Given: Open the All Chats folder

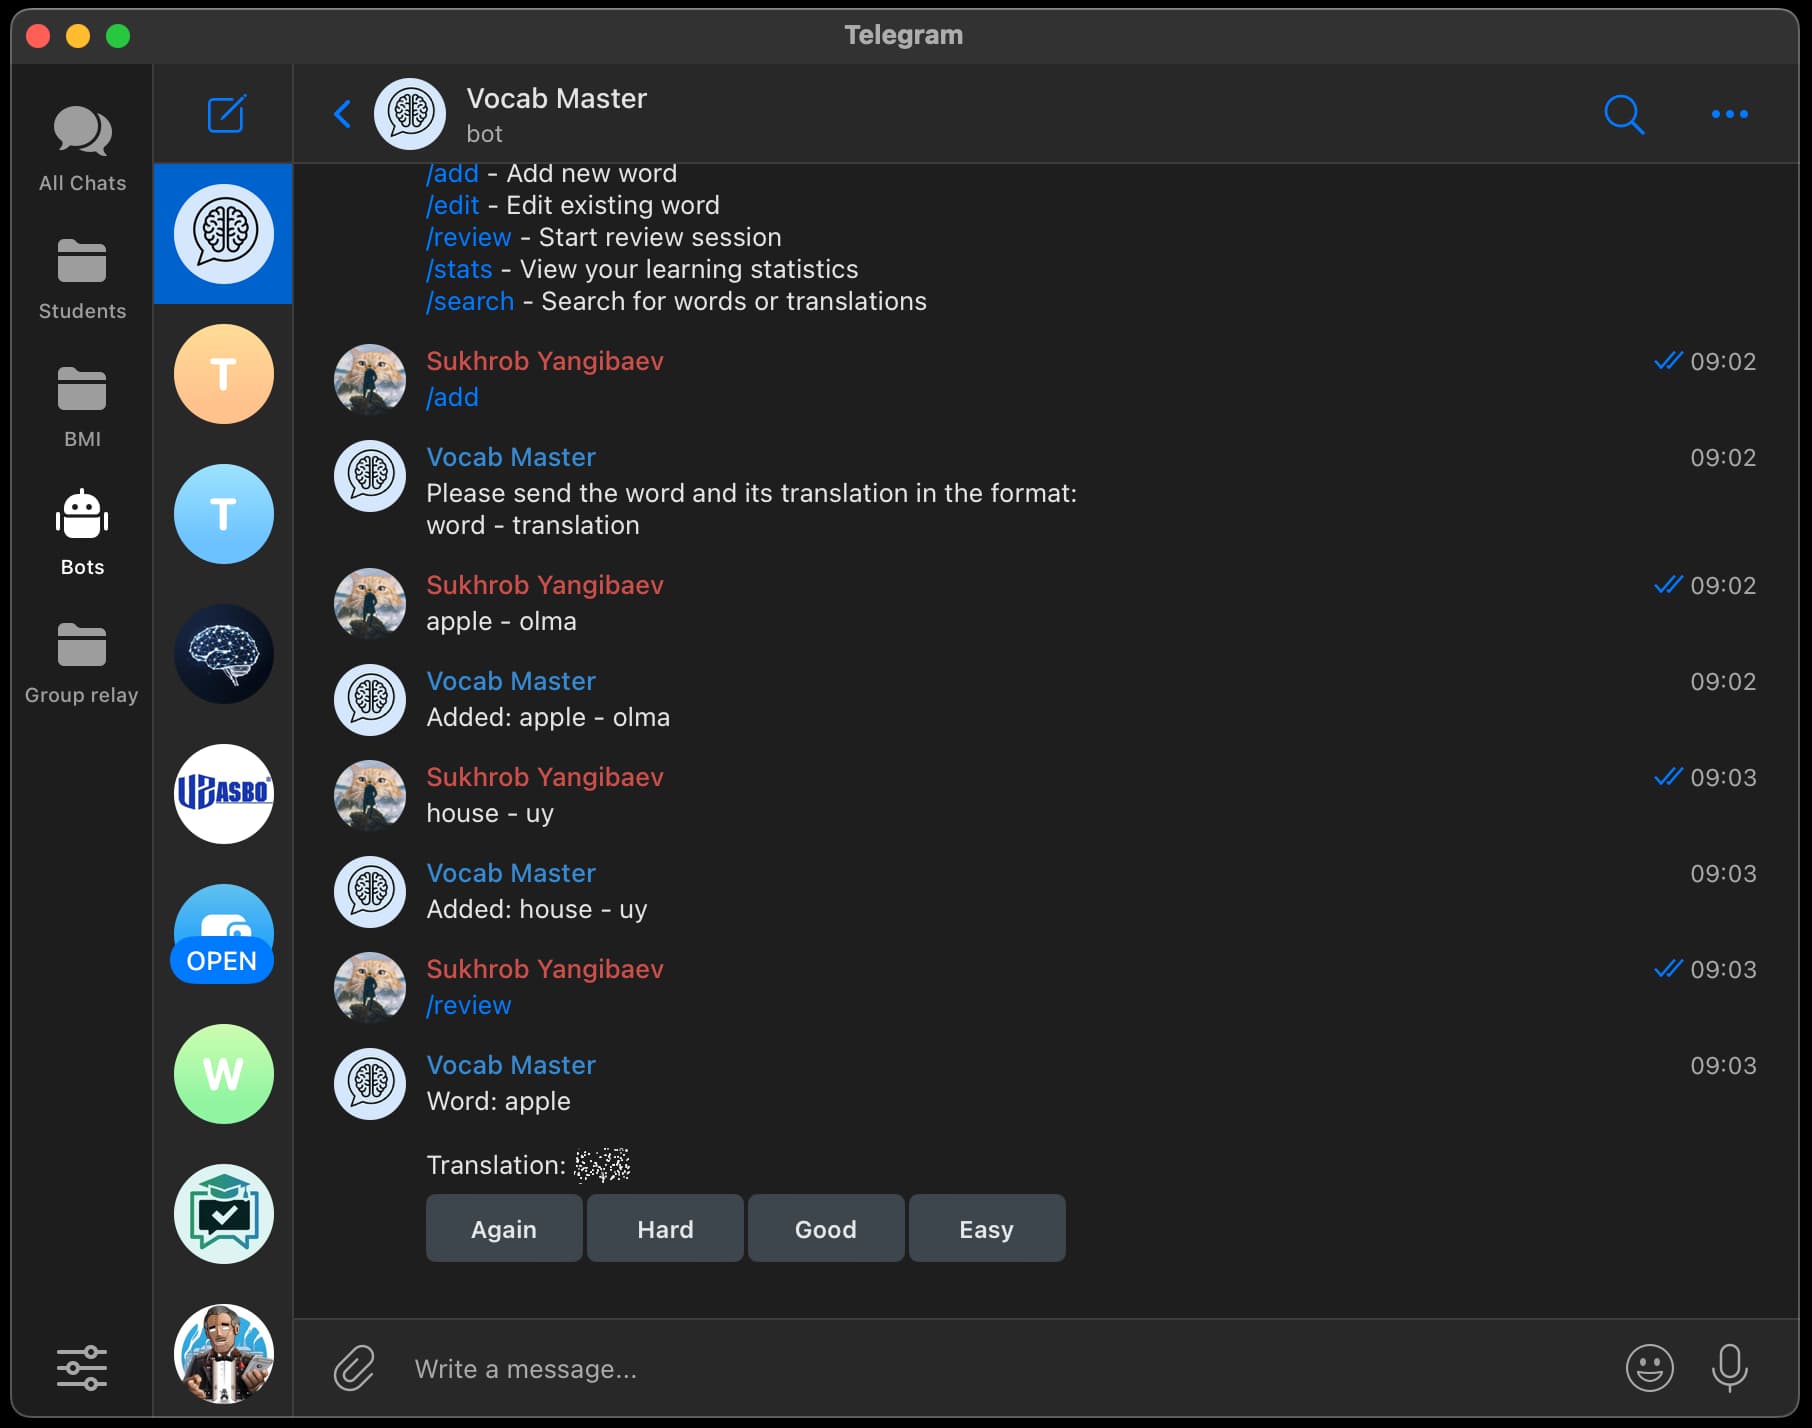Looking at the screenshot, I should (x=82, y=149).
